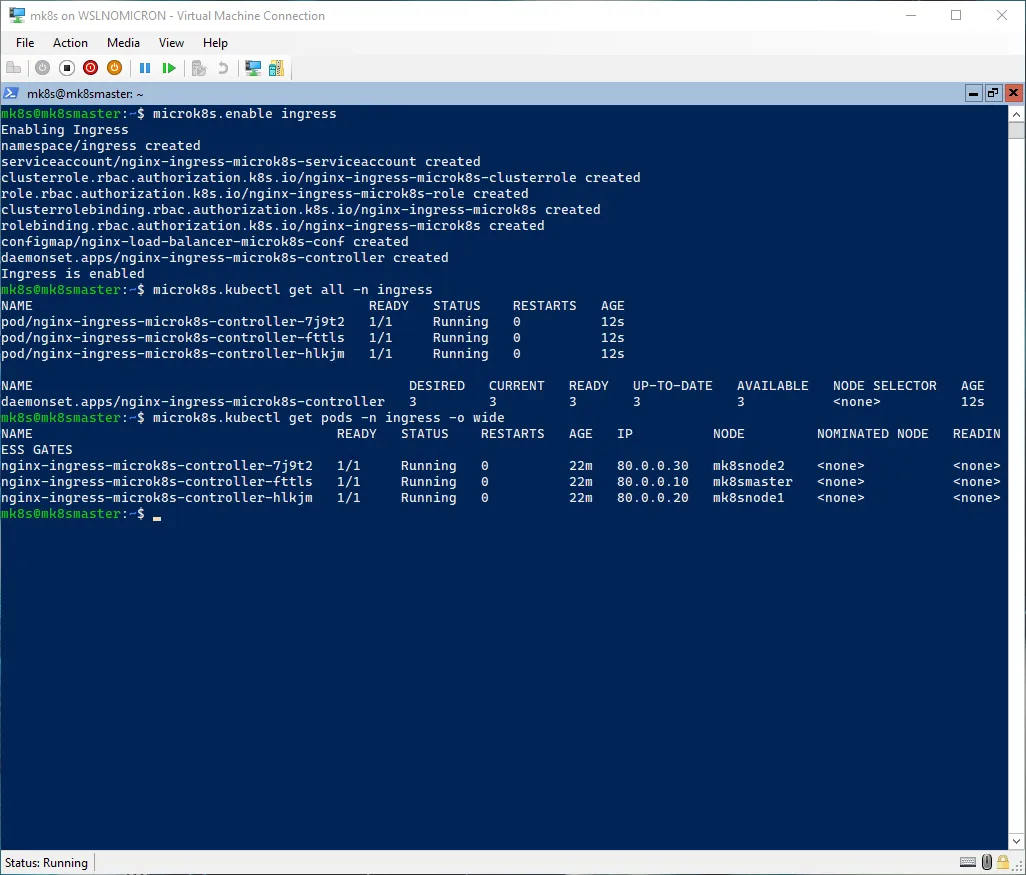Open the Help menu
1026x875 pixels.
(215, 43)
